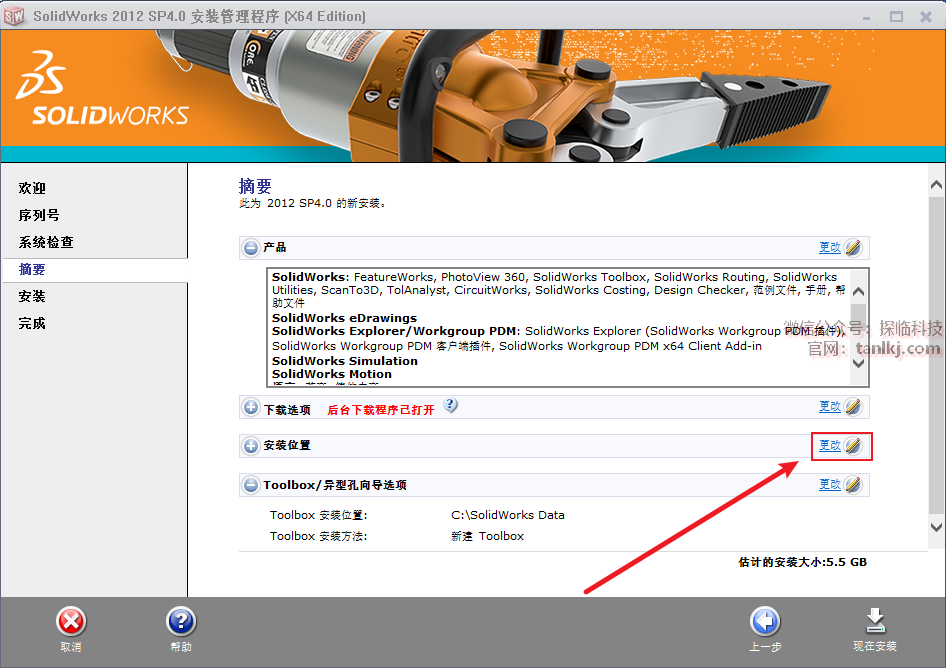
Task: Maximize the installer window
Action: click(x=897, y=17)
